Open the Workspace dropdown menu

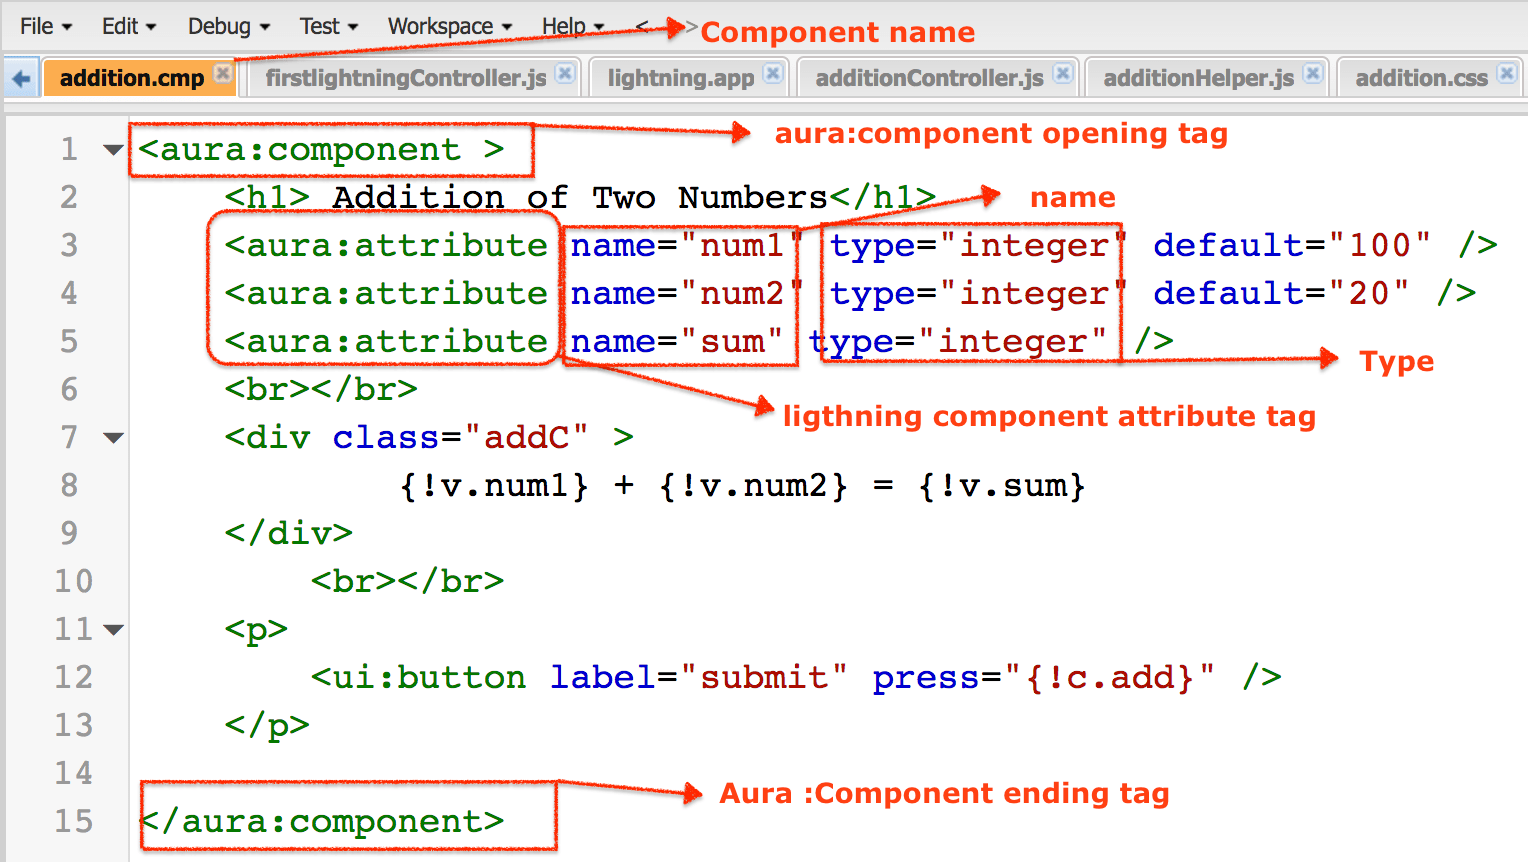coord(441,26)
